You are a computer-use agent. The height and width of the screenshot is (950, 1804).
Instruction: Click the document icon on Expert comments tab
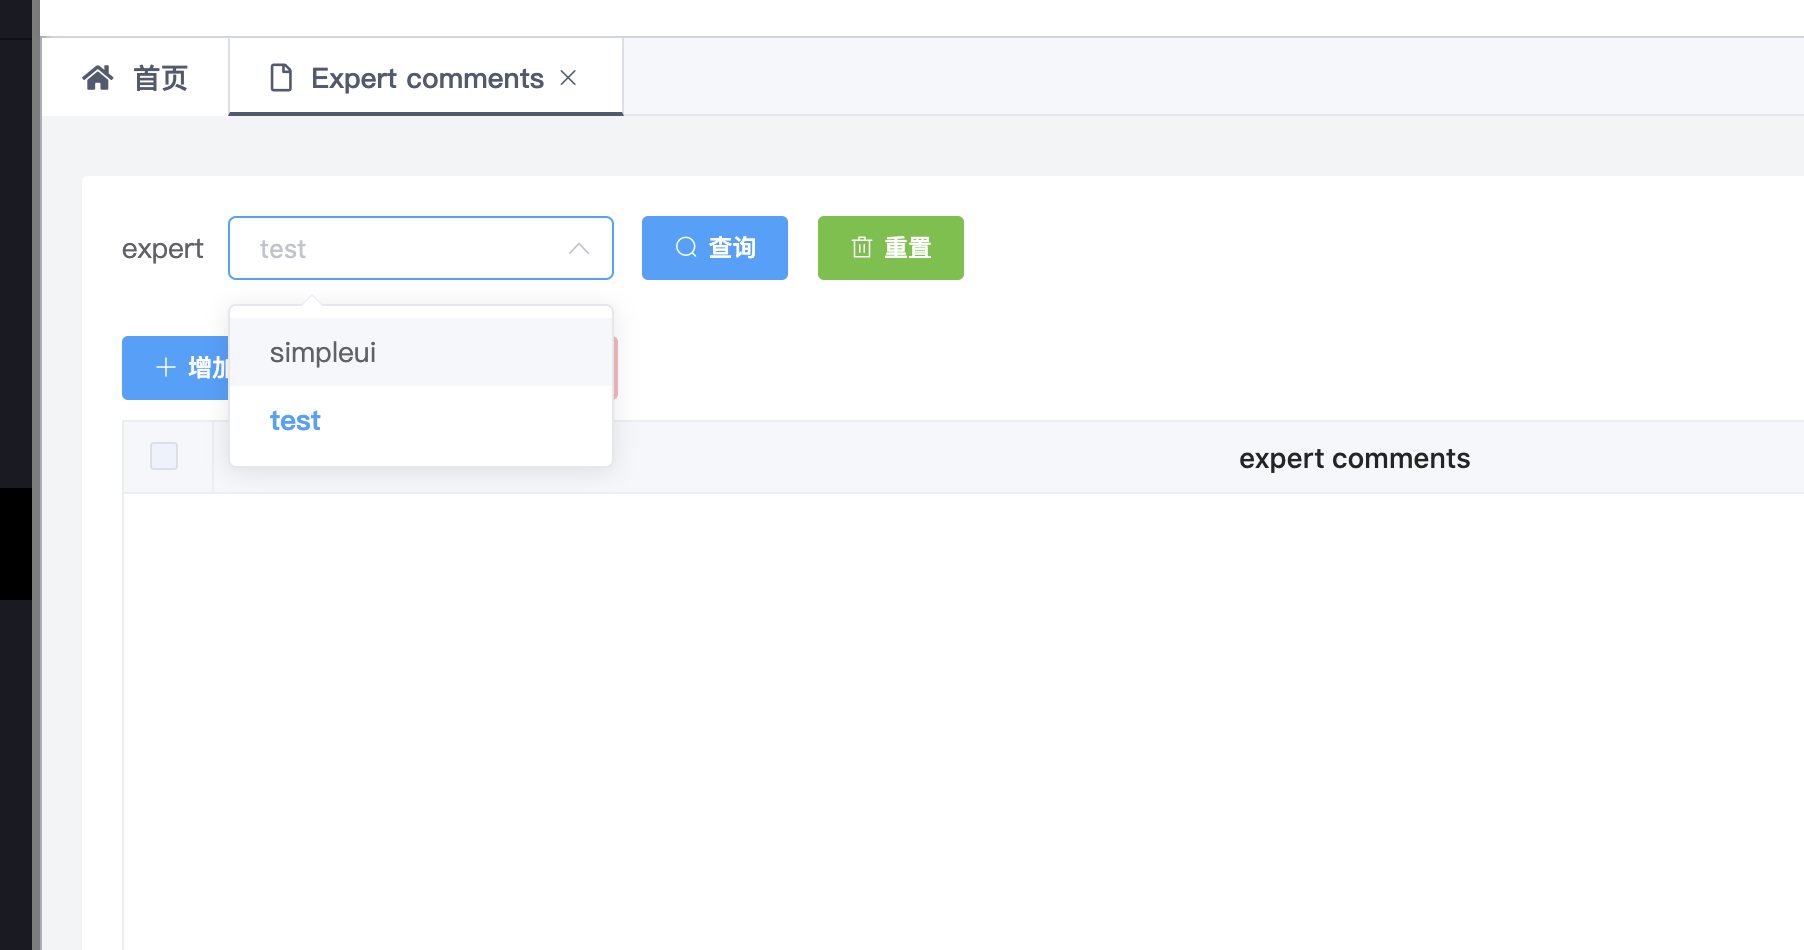[281, 77]
